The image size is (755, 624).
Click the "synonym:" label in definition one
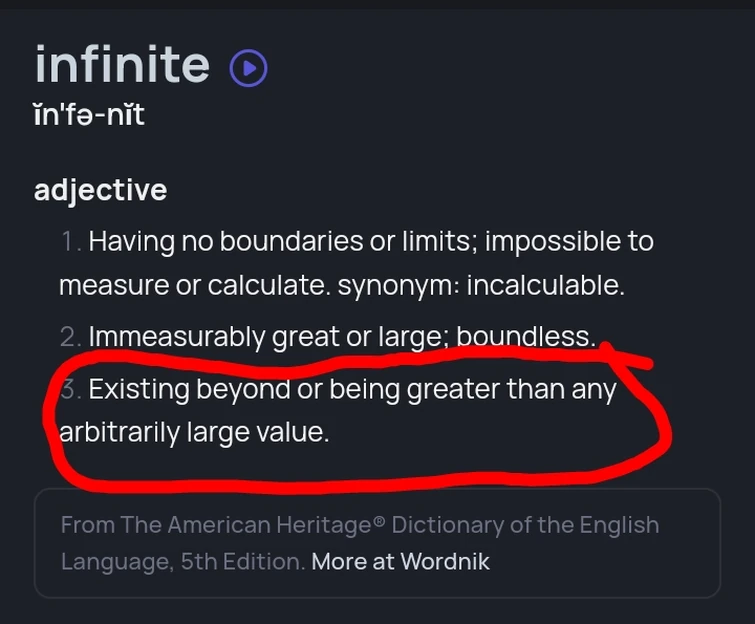pos(398,286)
